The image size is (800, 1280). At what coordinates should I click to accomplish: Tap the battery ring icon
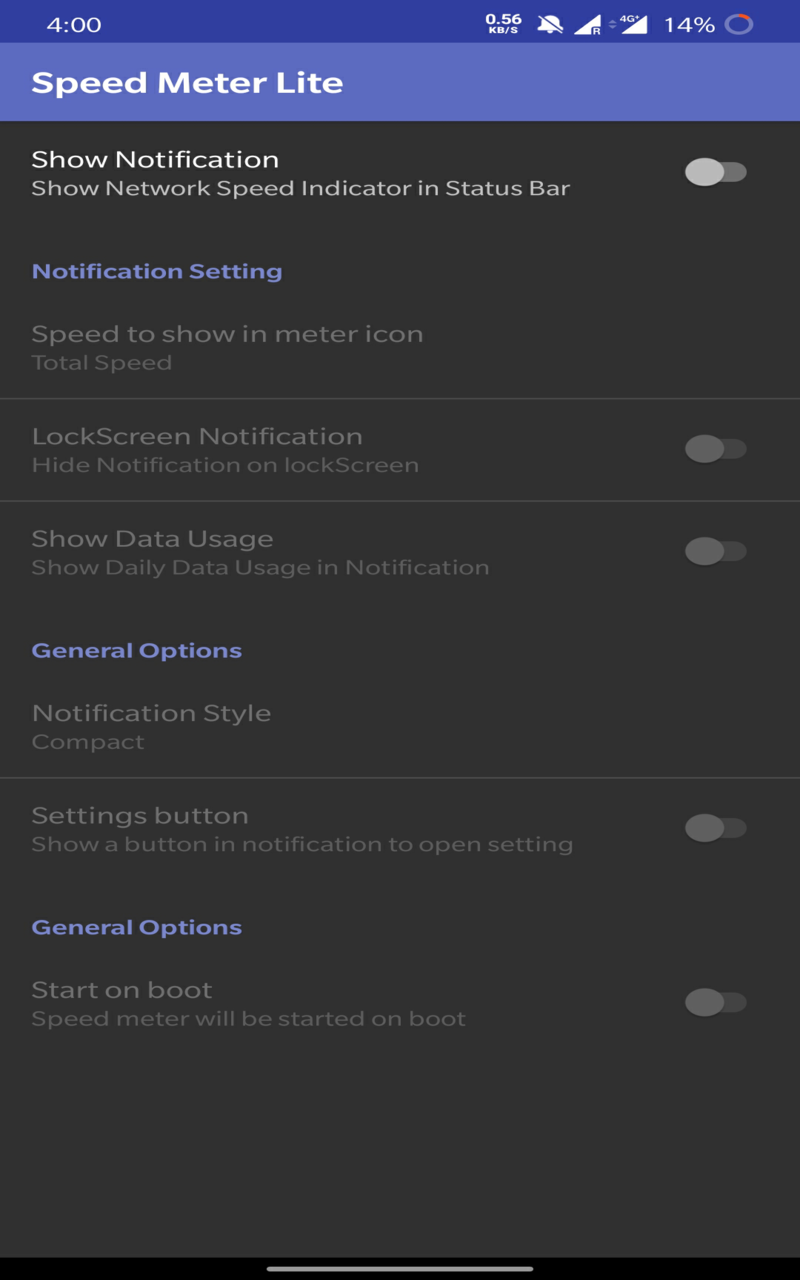click(739, 24)
